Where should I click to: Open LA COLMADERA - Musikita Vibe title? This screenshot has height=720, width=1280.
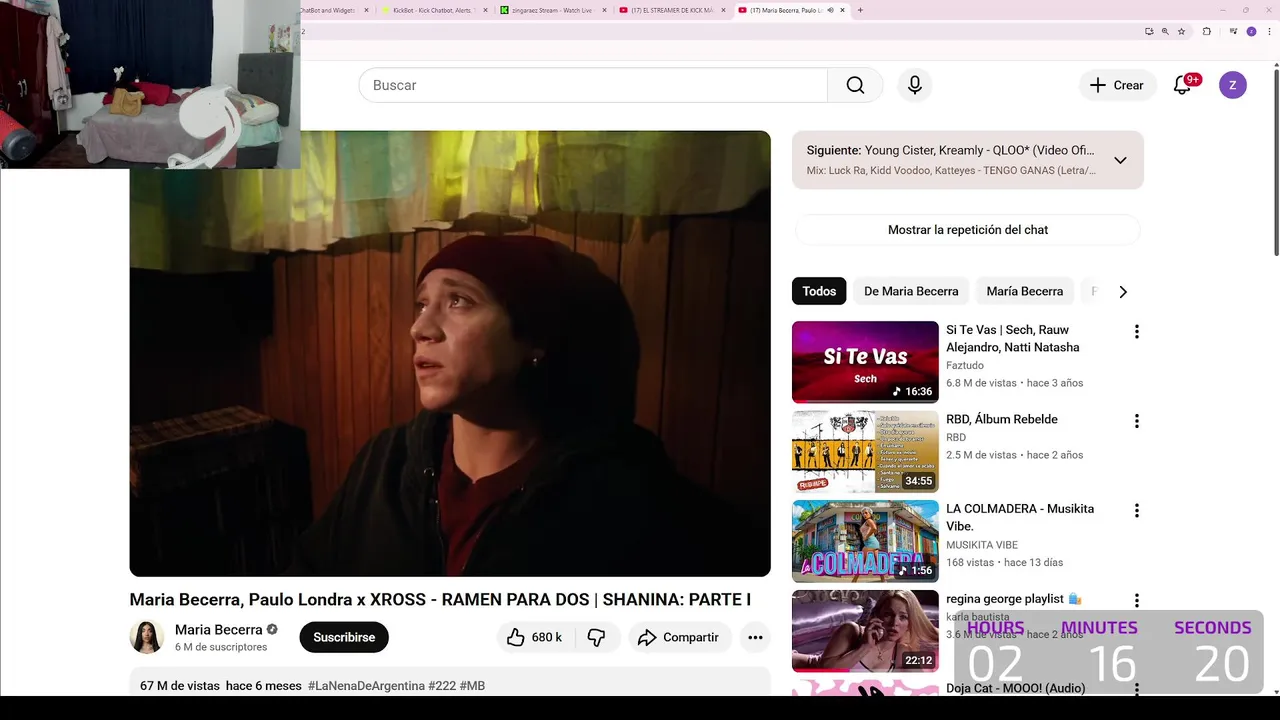(1020, 517)
